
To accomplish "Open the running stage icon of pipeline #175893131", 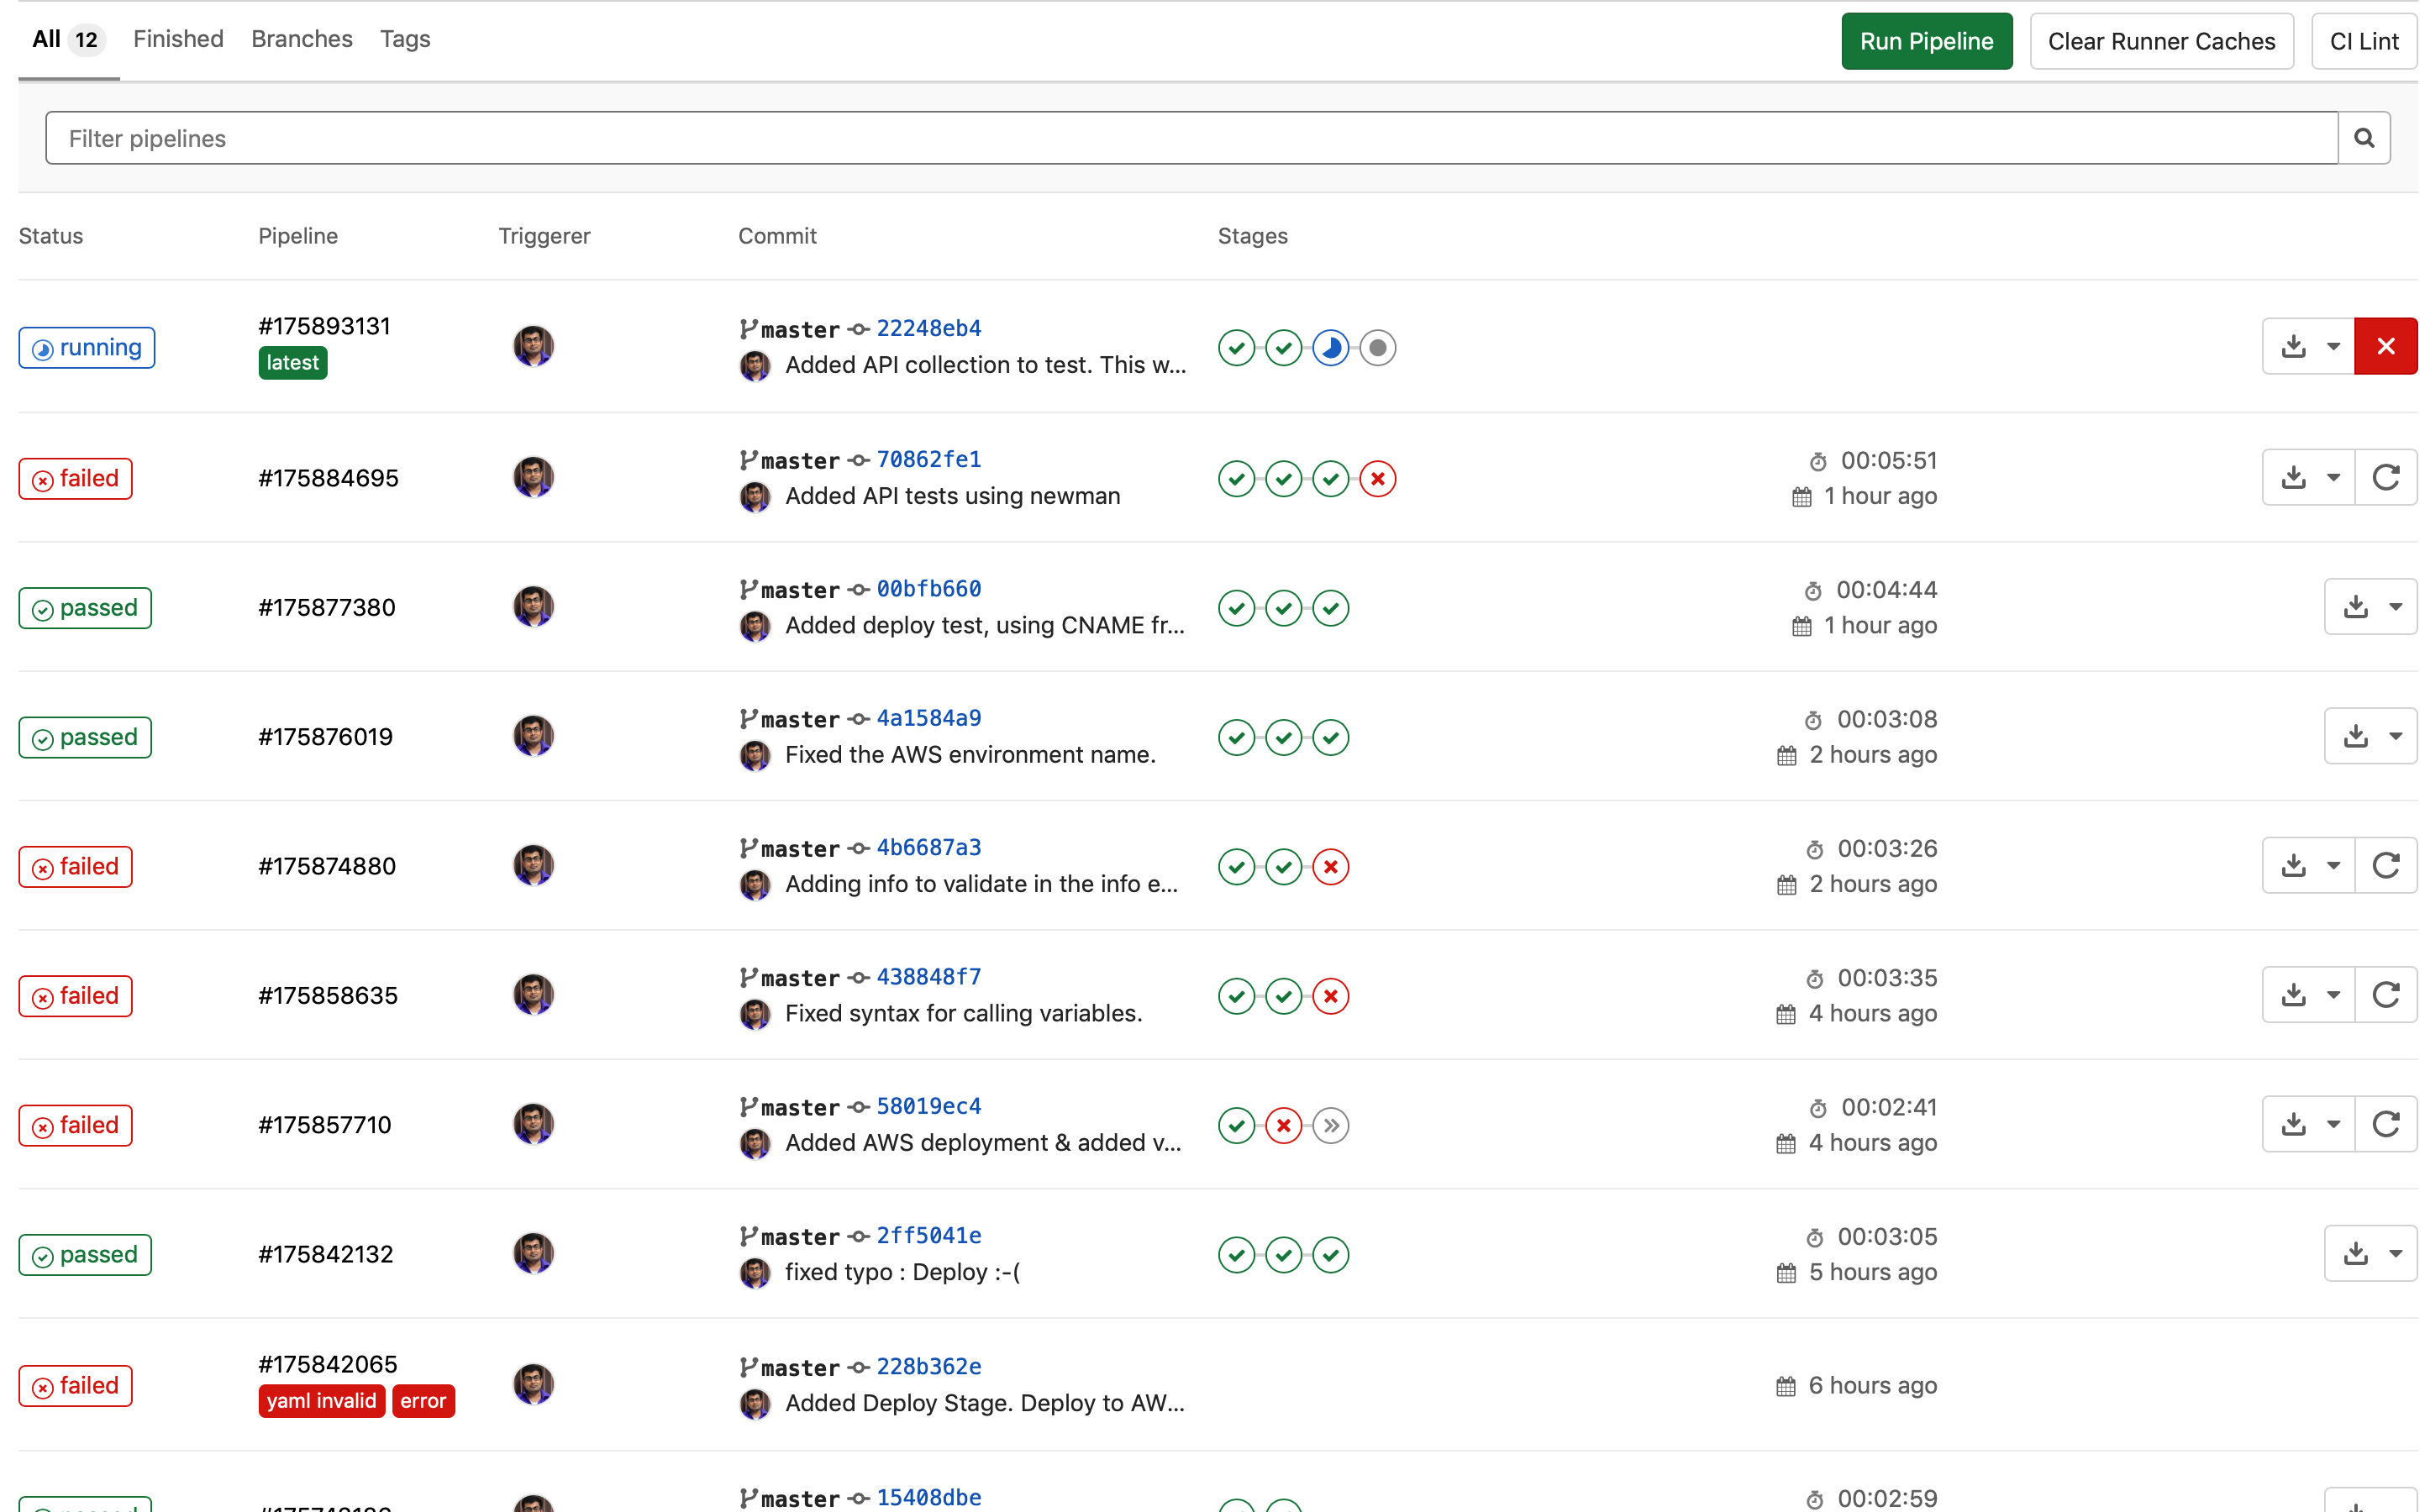I will pos(1330,348).
